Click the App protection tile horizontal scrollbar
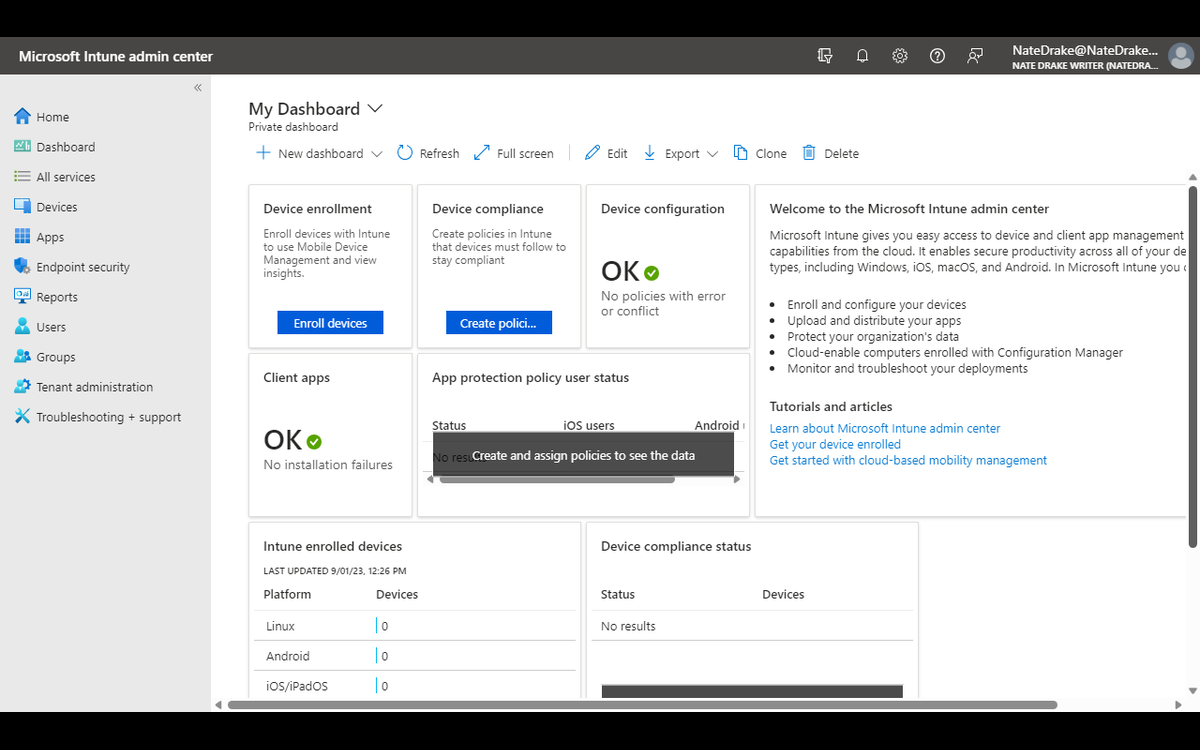 (557, 479)
